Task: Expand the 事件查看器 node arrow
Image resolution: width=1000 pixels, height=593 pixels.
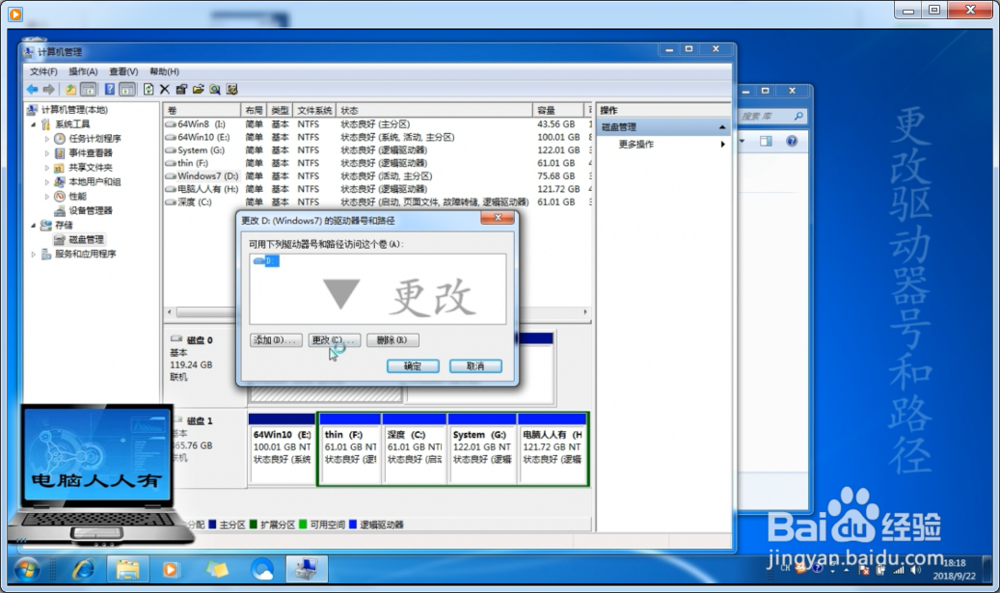Action: pos(47,153)
